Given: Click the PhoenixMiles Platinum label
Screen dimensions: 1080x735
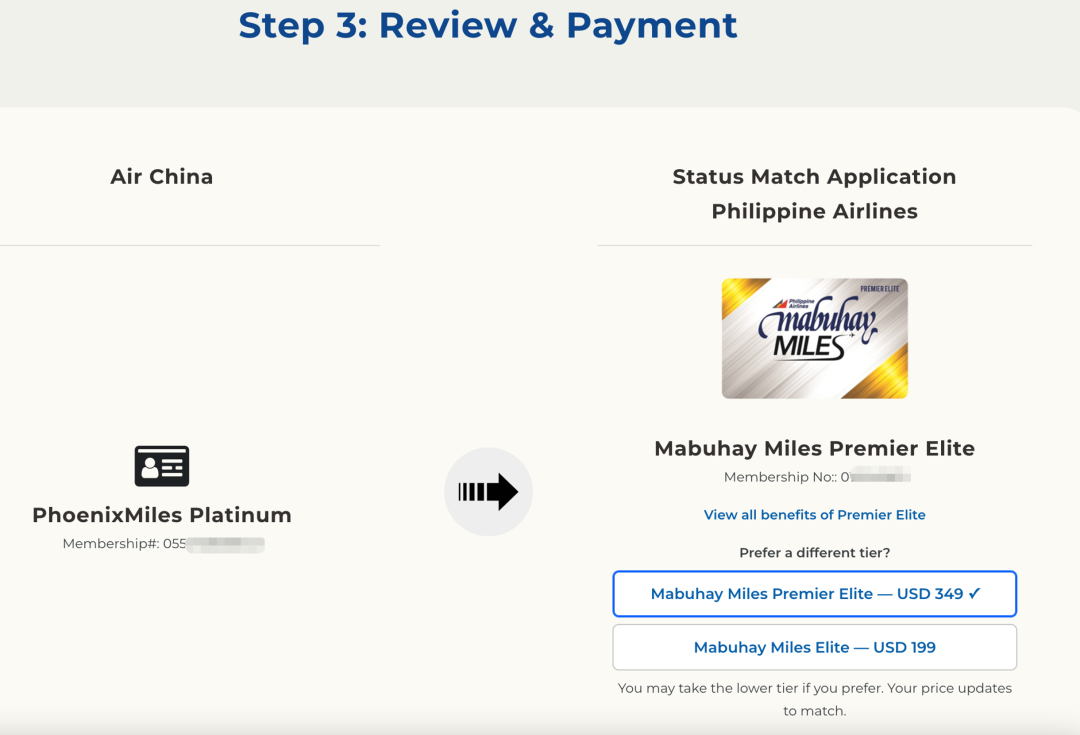Looking at the screenshot, I should click(162, 515).
